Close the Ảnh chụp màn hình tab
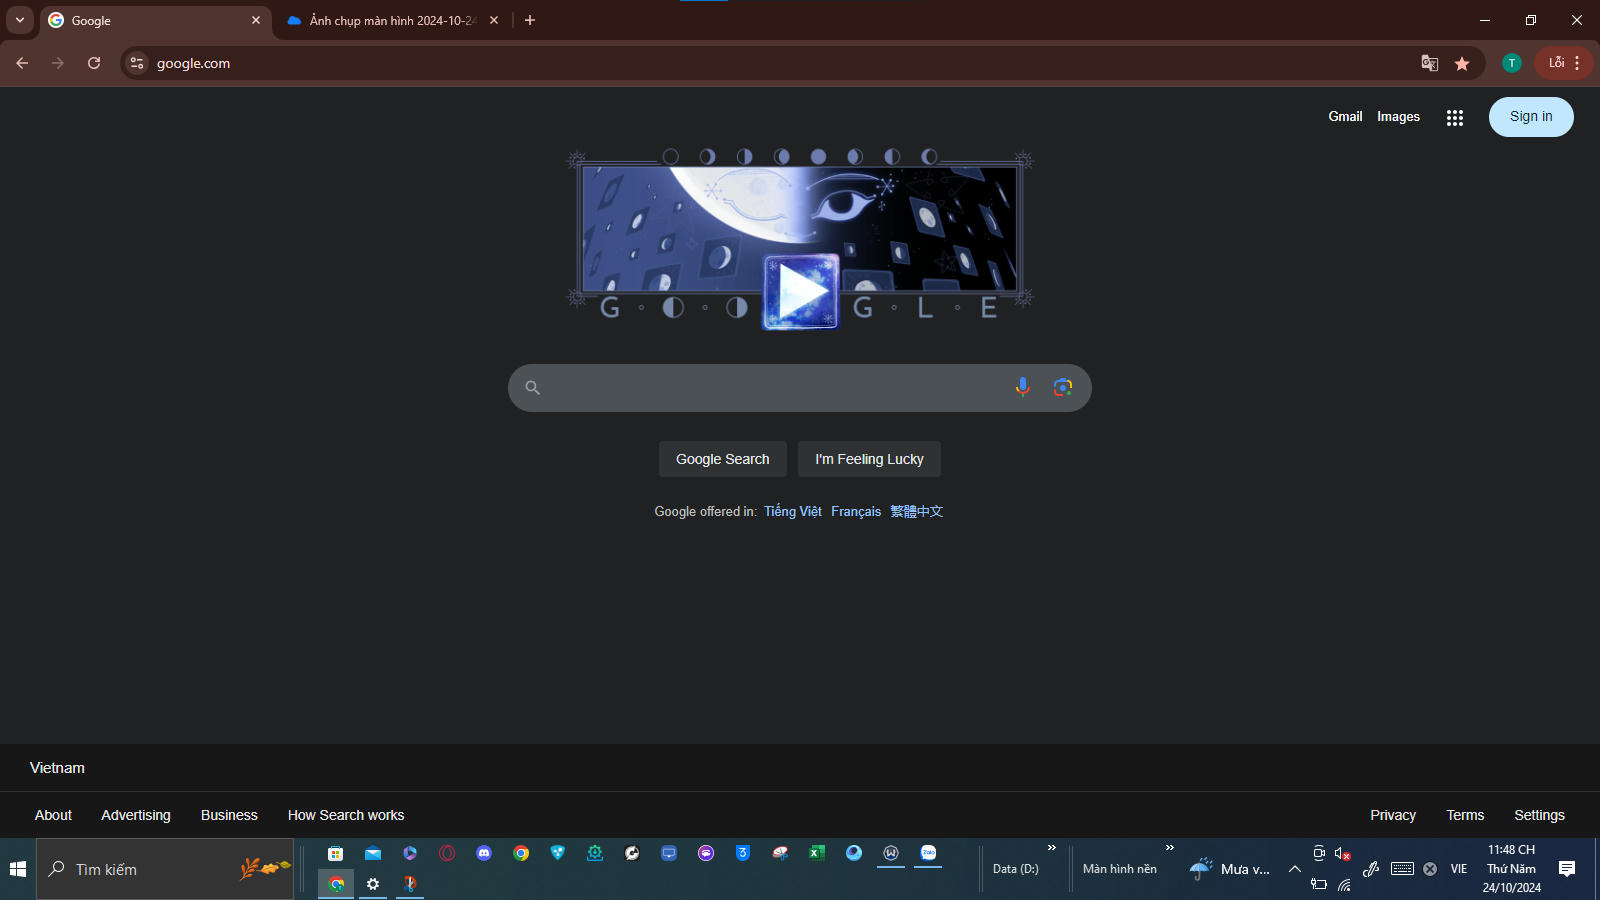Image resolution: width=1600 pixels, height=900 pixels. pos(494,20)
